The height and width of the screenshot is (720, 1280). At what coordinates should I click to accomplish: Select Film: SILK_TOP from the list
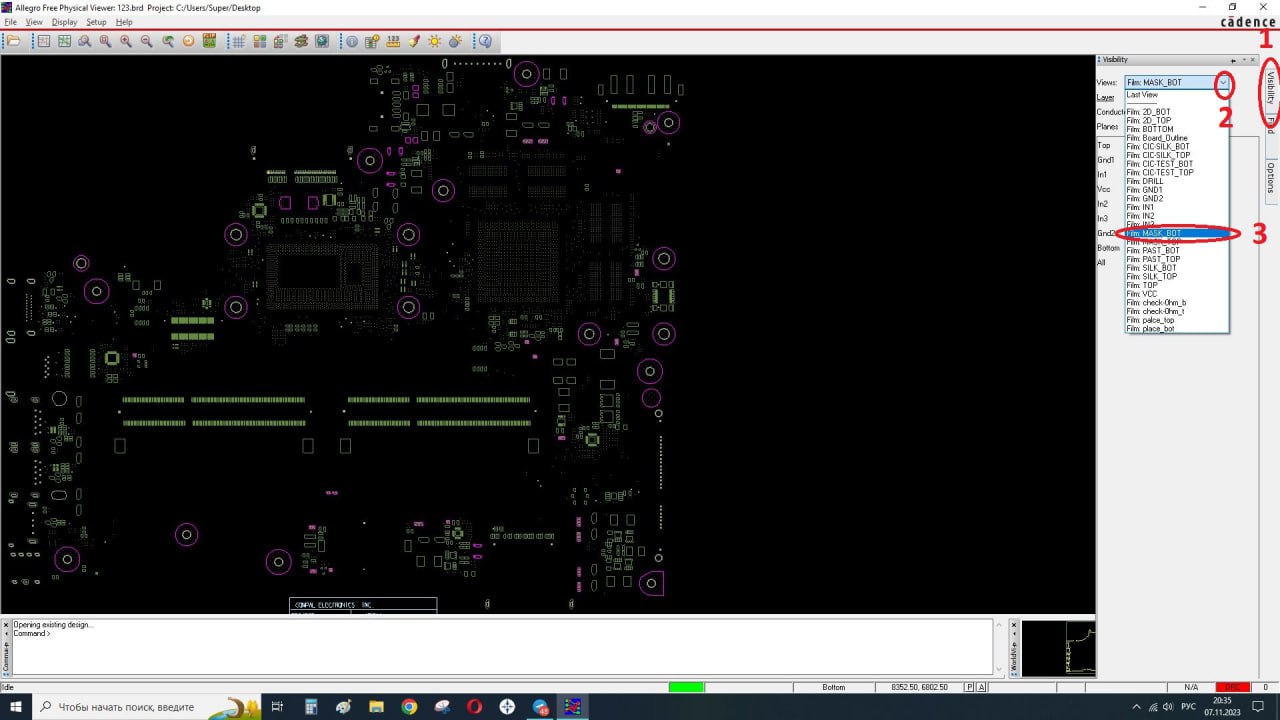click(1152, 277)
